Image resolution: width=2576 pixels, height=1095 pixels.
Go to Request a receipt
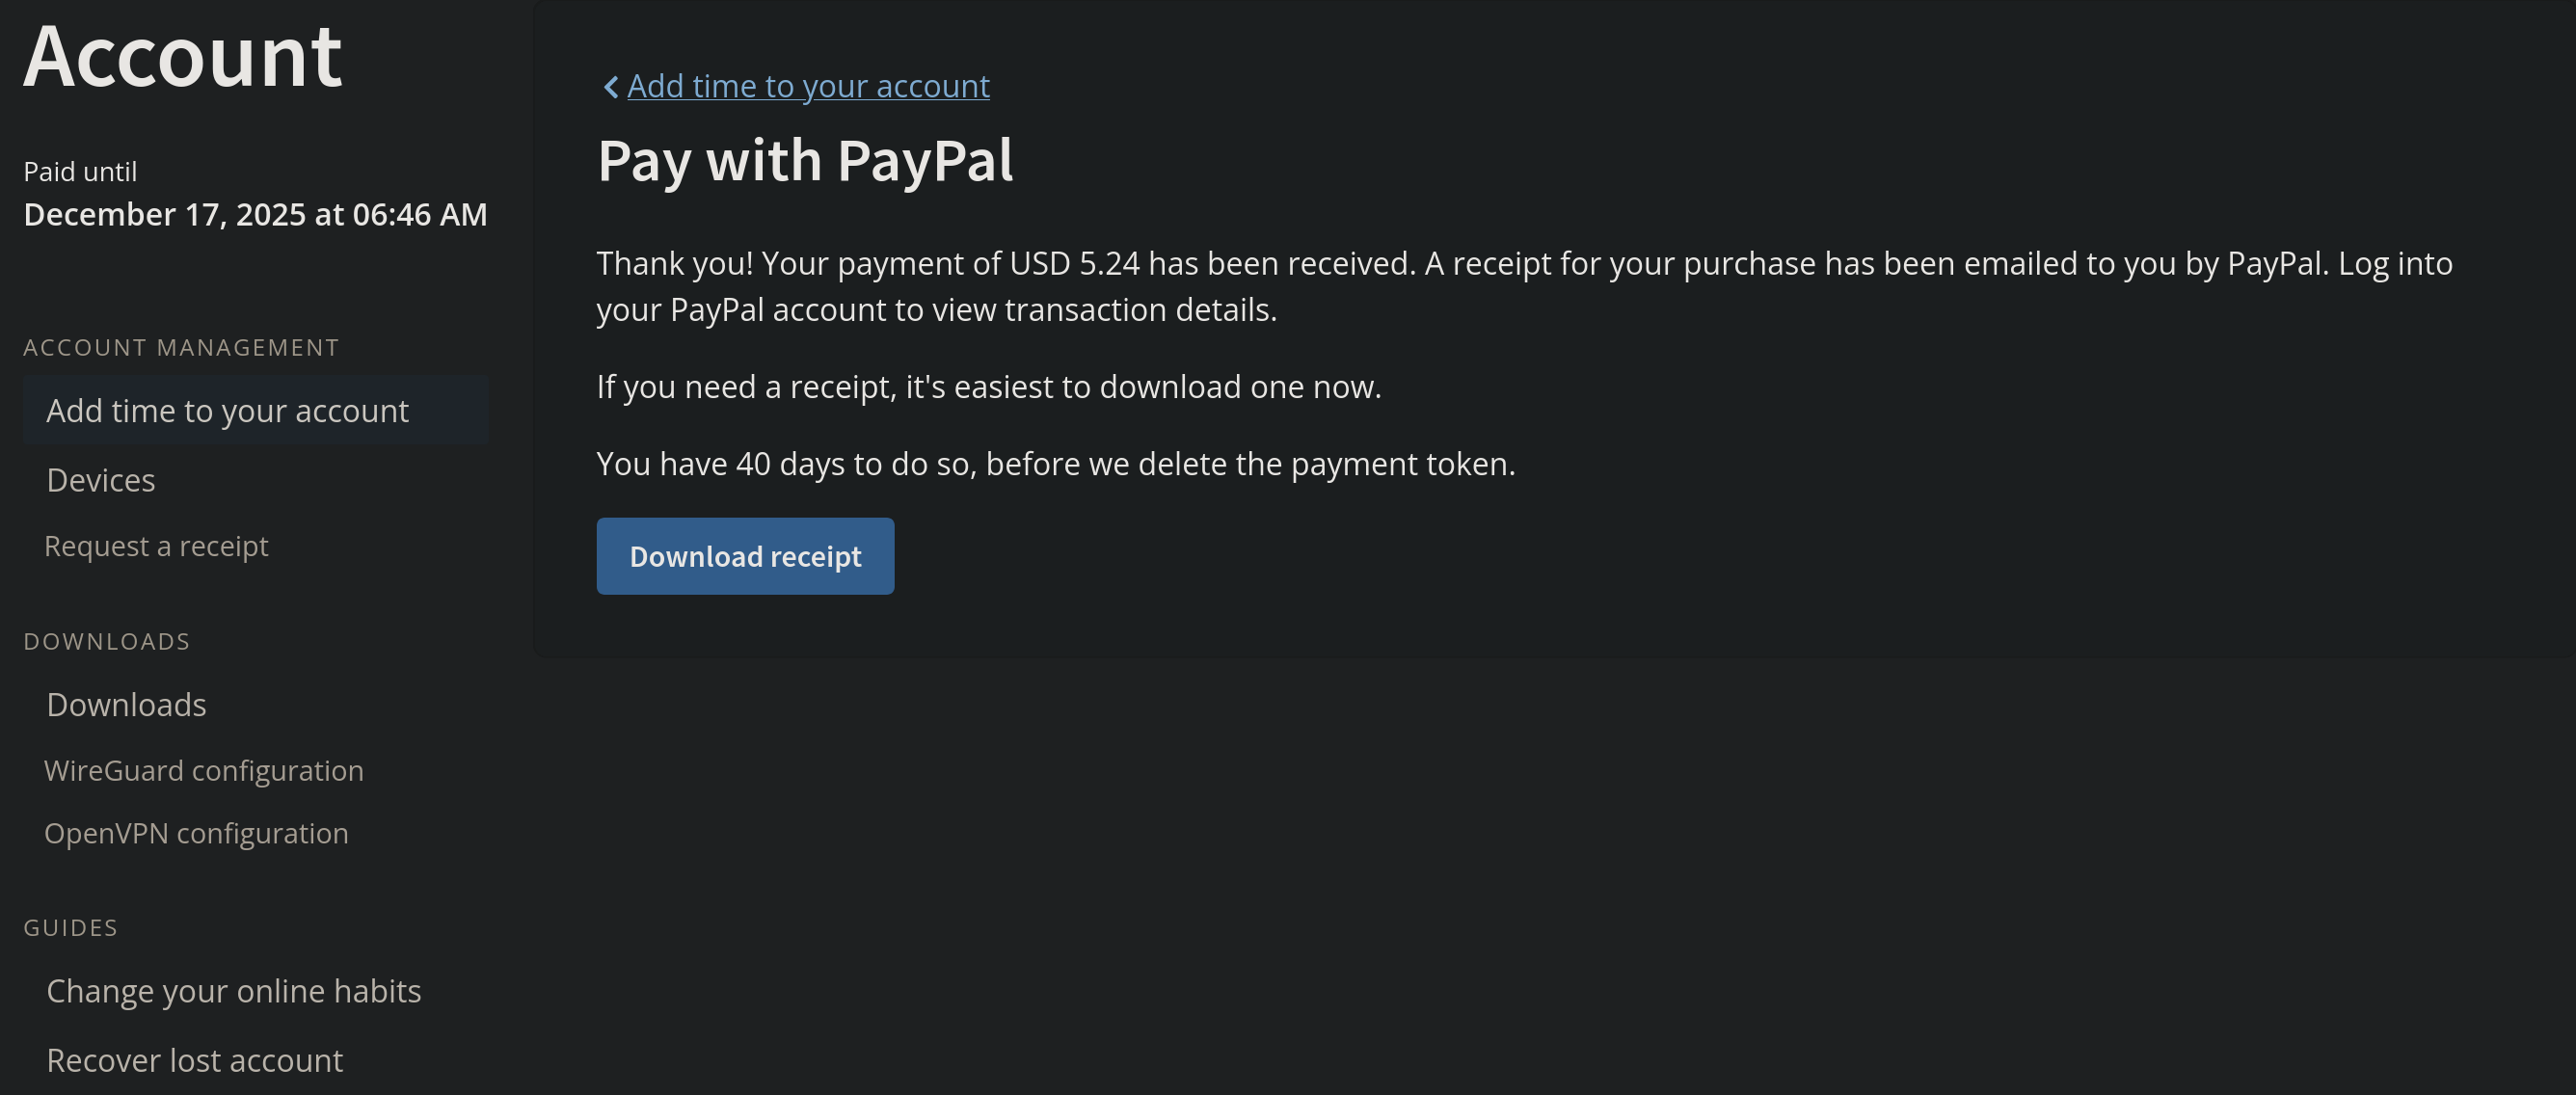click(x=156, y=546)
